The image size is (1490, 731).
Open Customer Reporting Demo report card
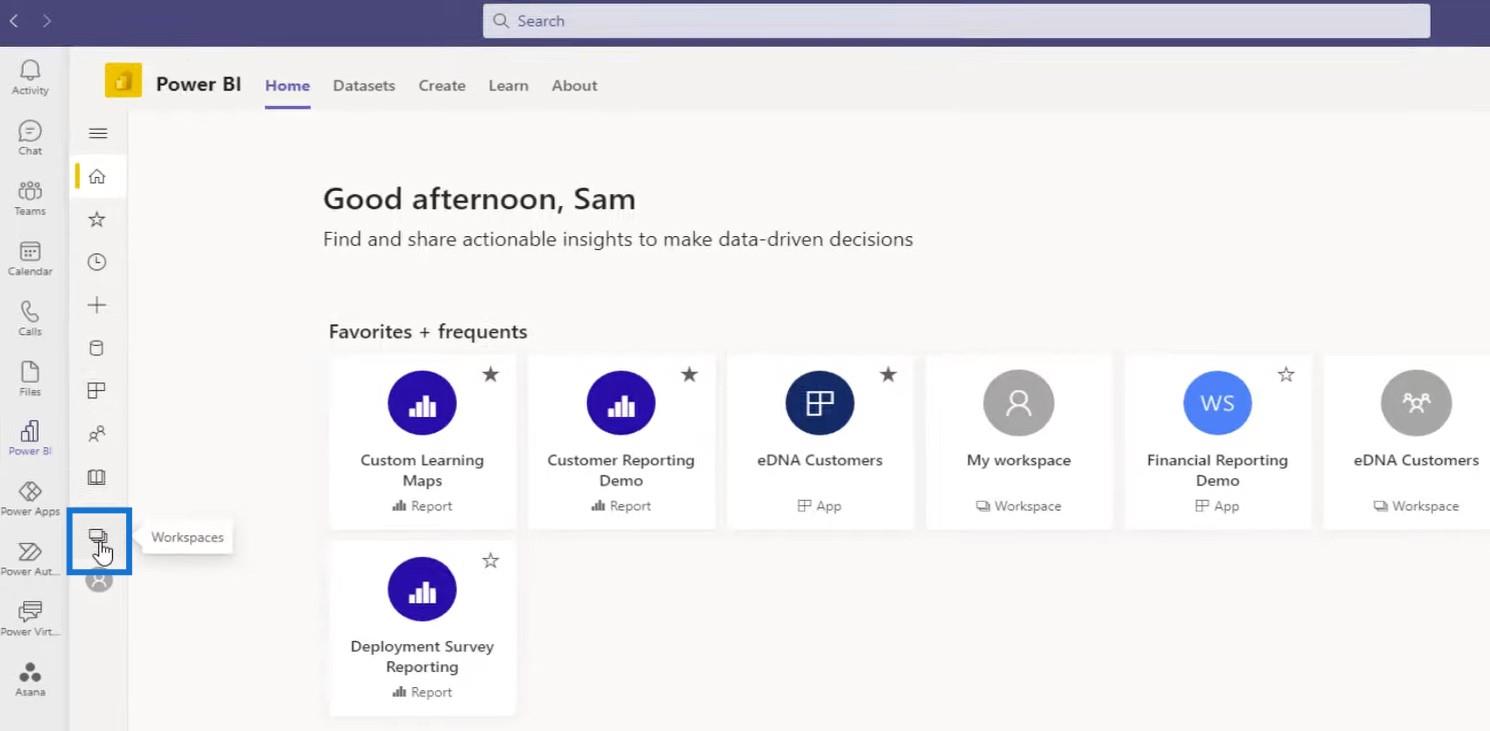(x=621, y=442)
